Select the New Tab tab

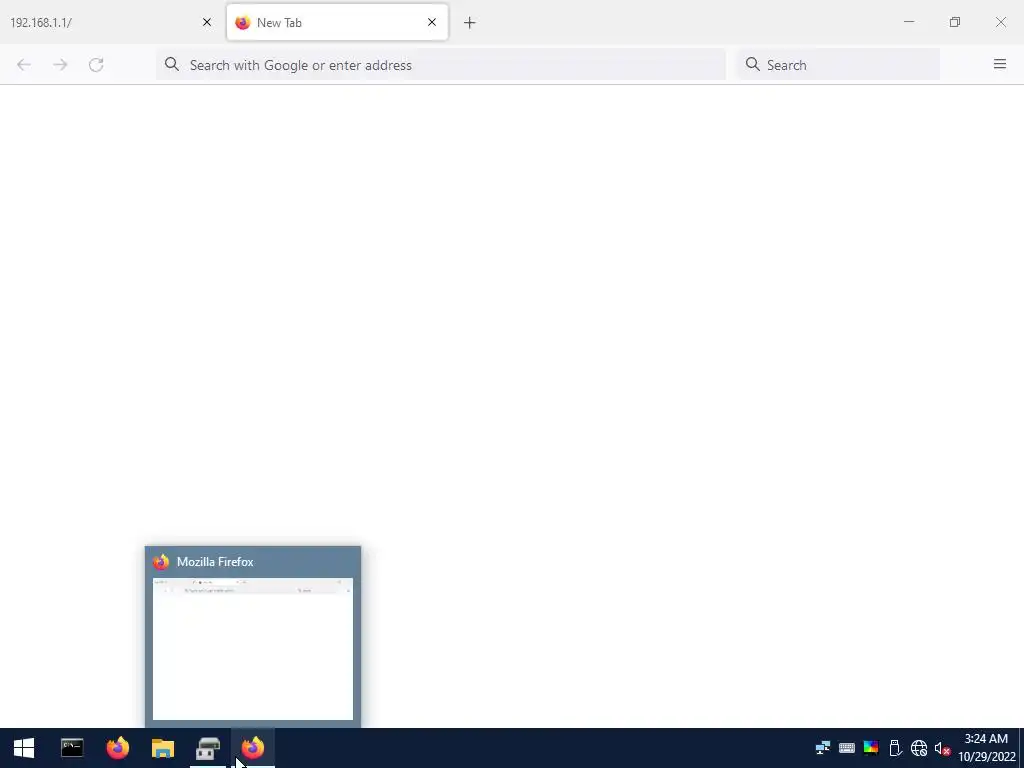click(337, 22)
